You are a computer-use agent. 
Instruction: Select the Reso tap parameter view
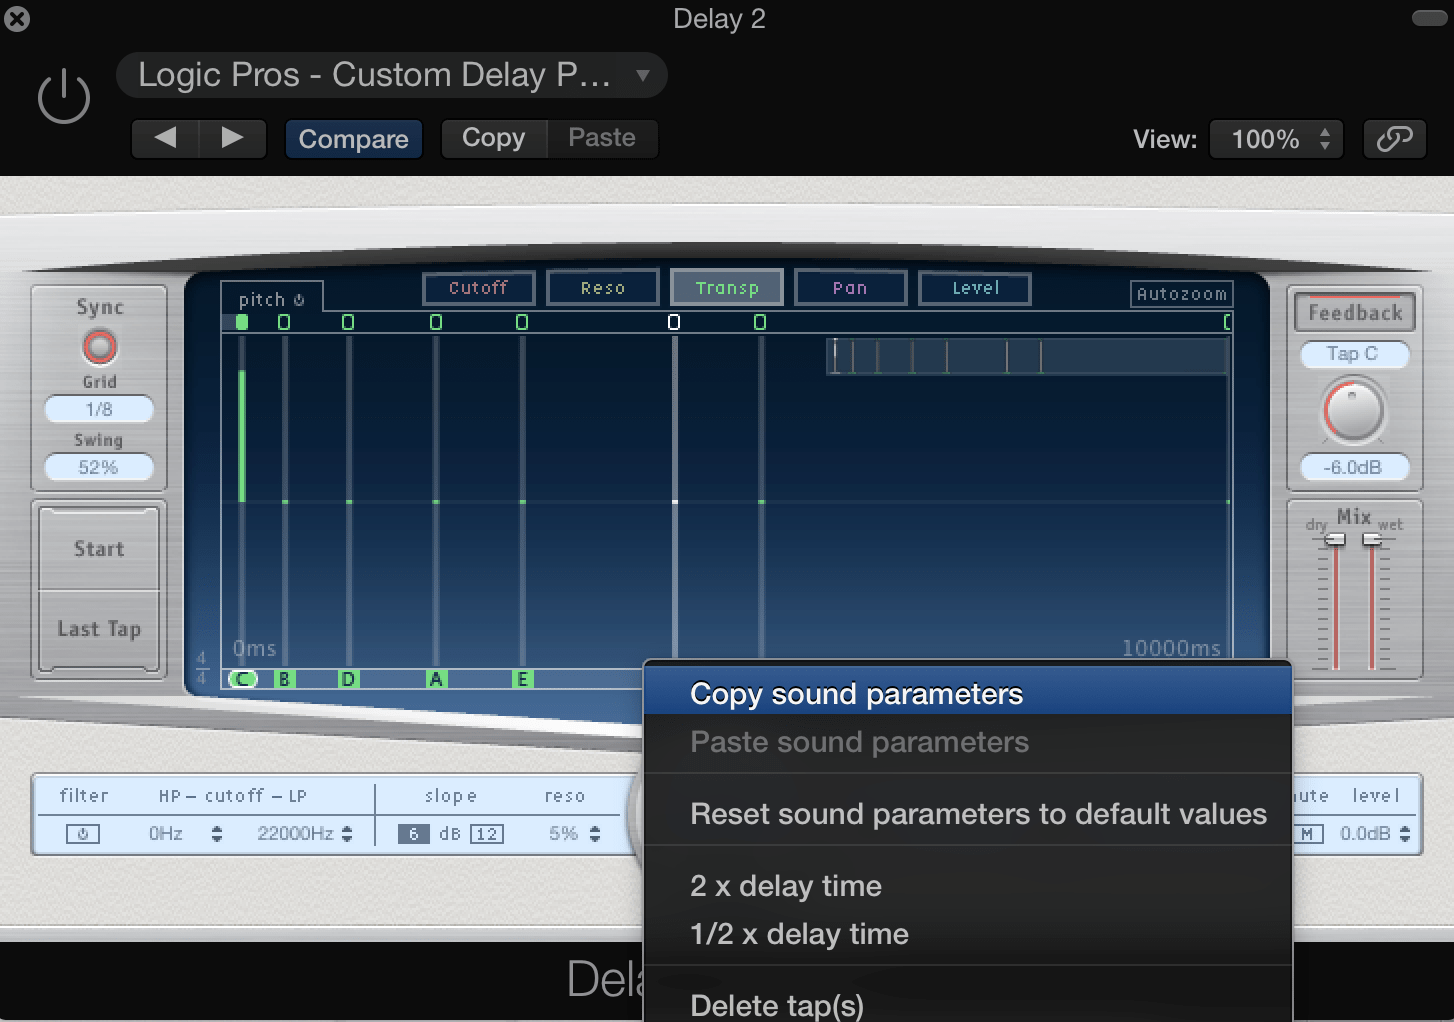pyautogui.click(x=602, y=287)
